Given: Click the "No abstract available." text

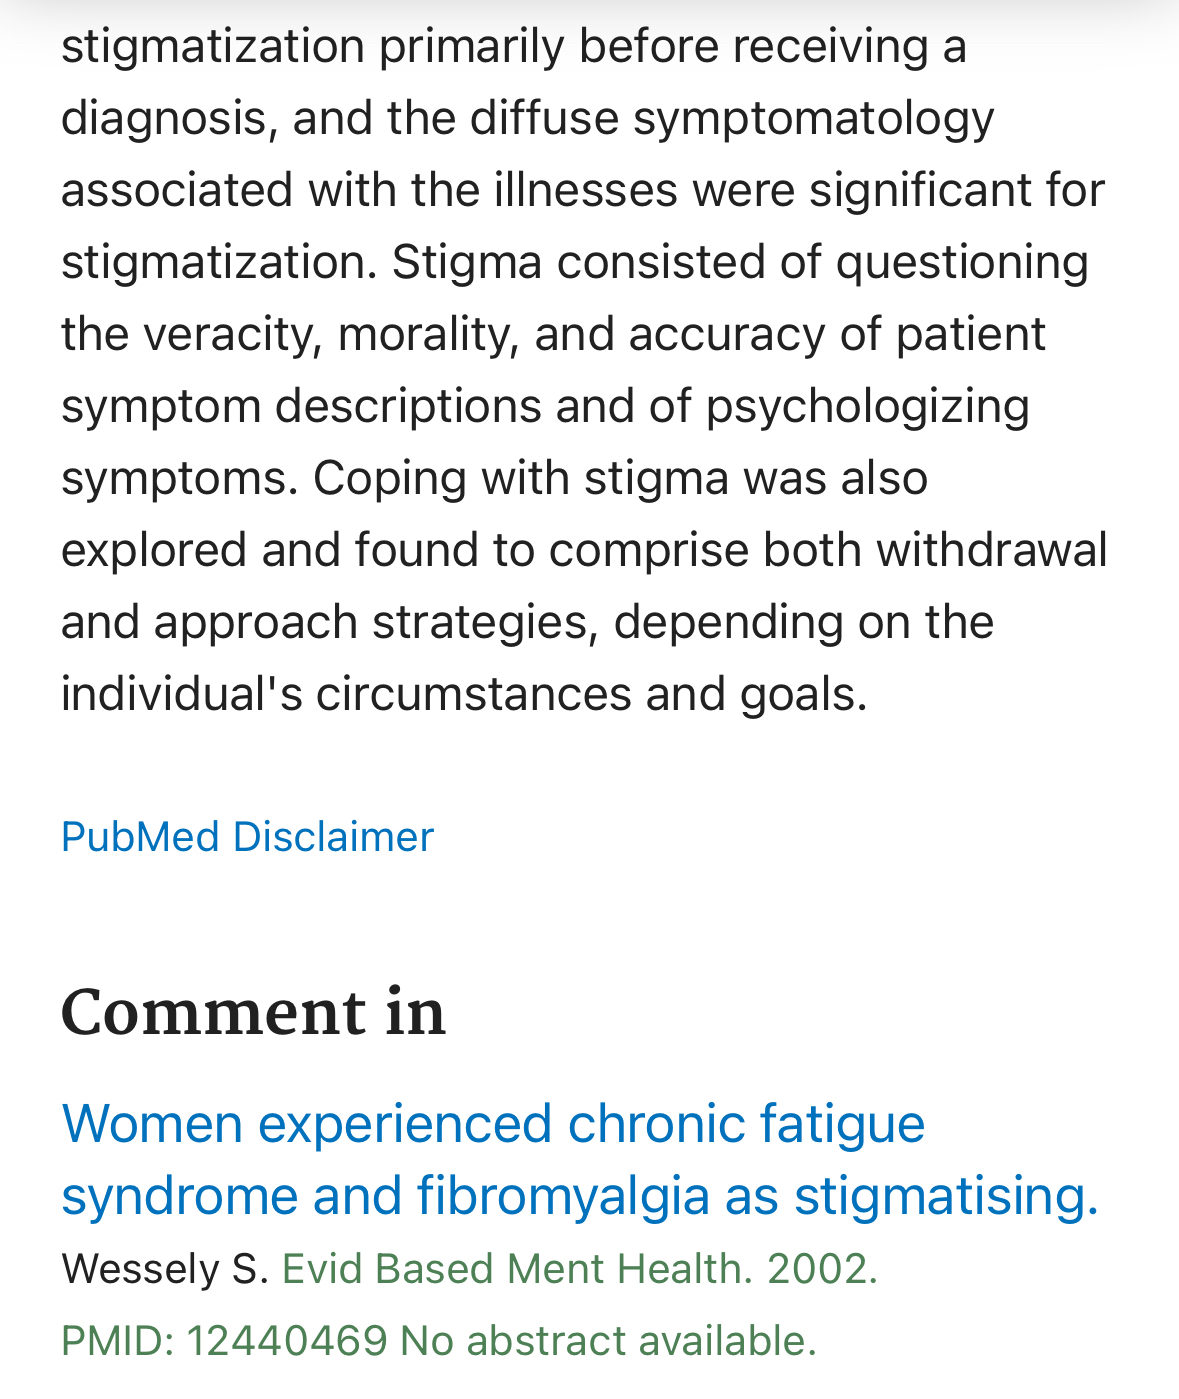Looking at the screenshot, I should [x=608, y=1341].
